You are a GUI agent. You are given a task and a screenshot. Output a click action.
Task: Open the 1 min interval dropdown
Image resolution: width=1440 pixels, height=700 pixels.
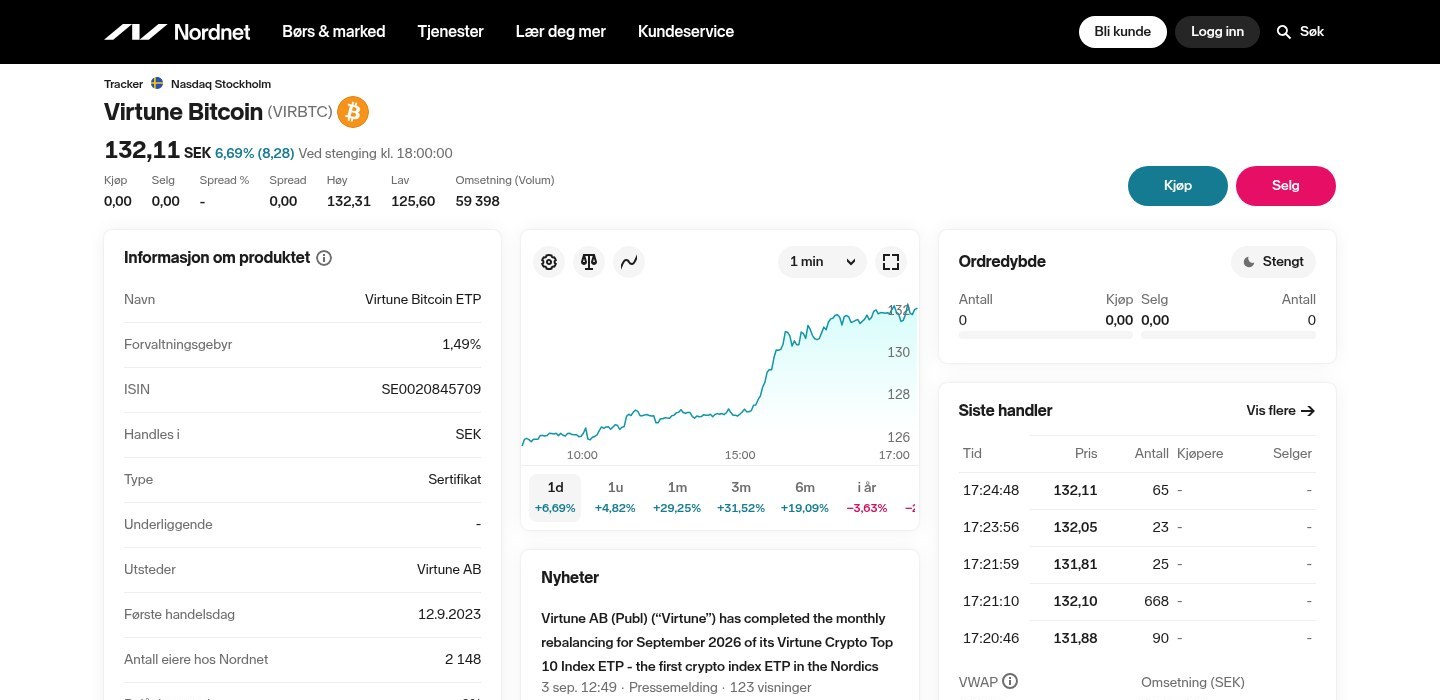822,262
